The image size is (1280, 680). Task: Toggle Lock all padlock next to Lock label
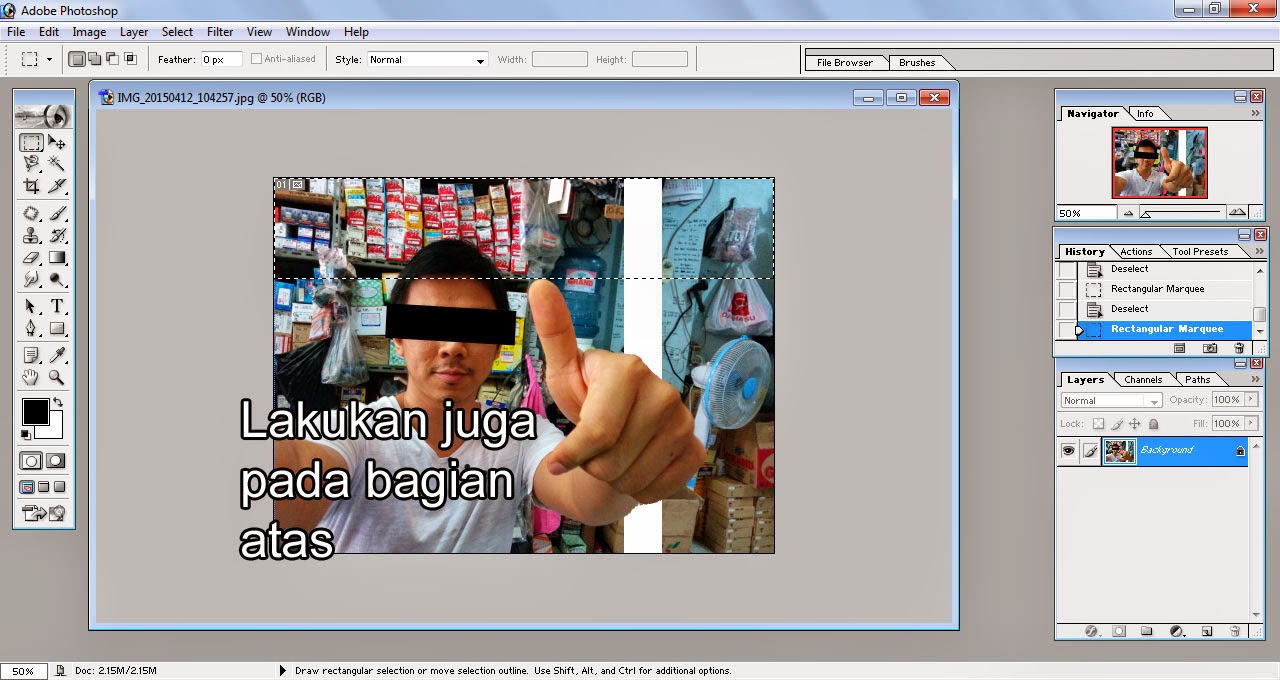pos(1153,424)
